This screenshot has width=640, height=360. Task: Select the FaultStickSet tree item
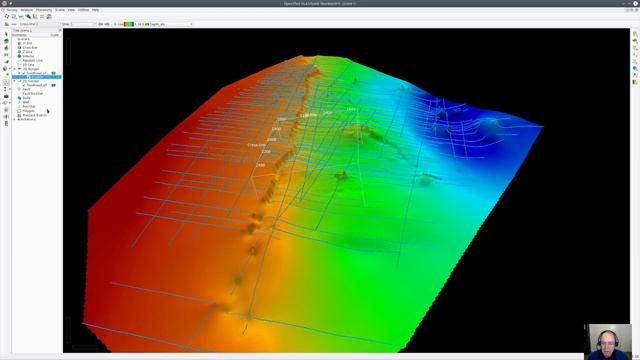[x=33, y=93]
